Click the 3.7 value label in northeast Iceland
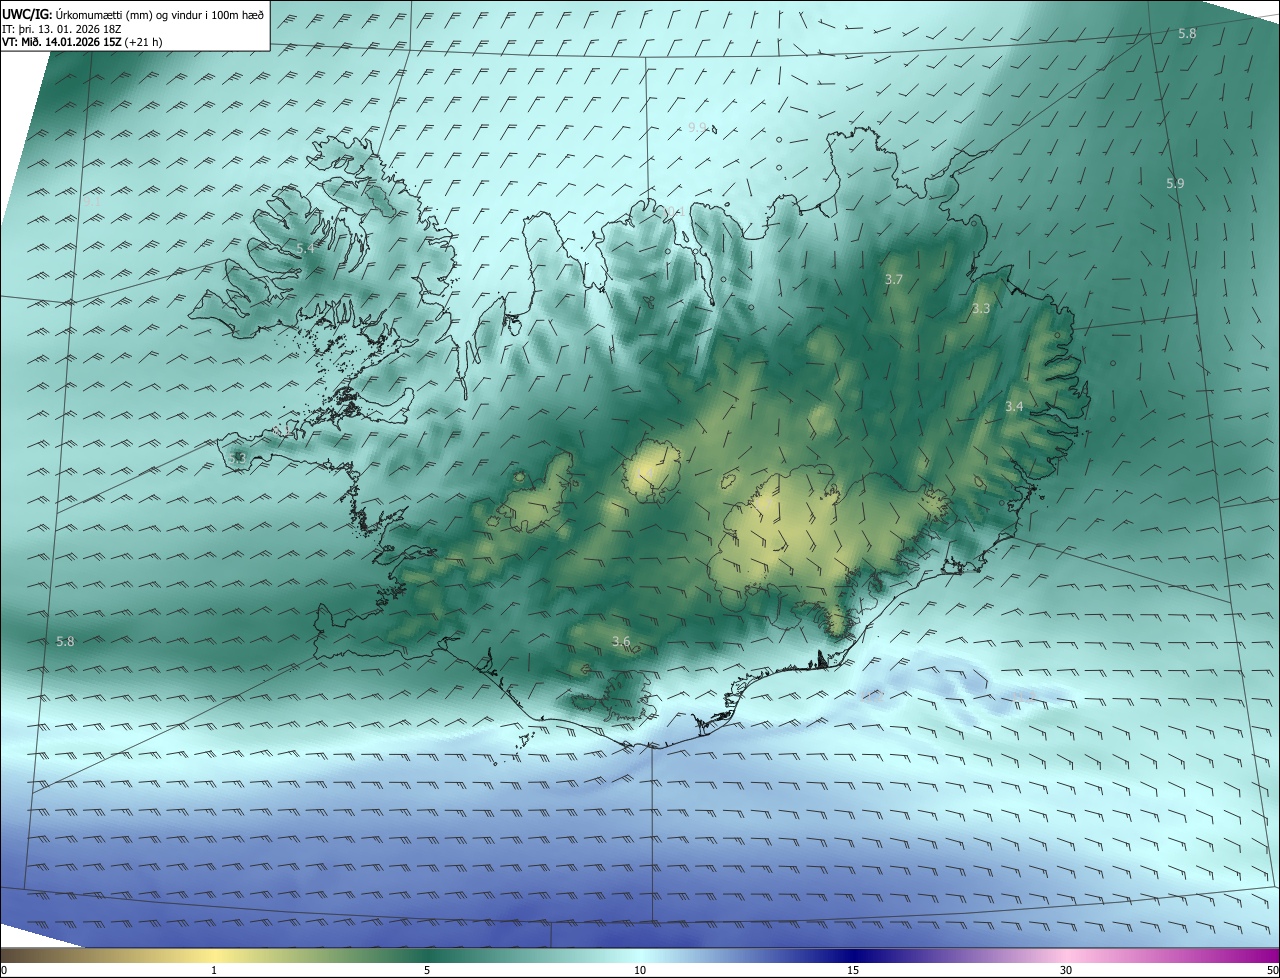Viewport: 1280px width, 978px height. tap(894, 280)
